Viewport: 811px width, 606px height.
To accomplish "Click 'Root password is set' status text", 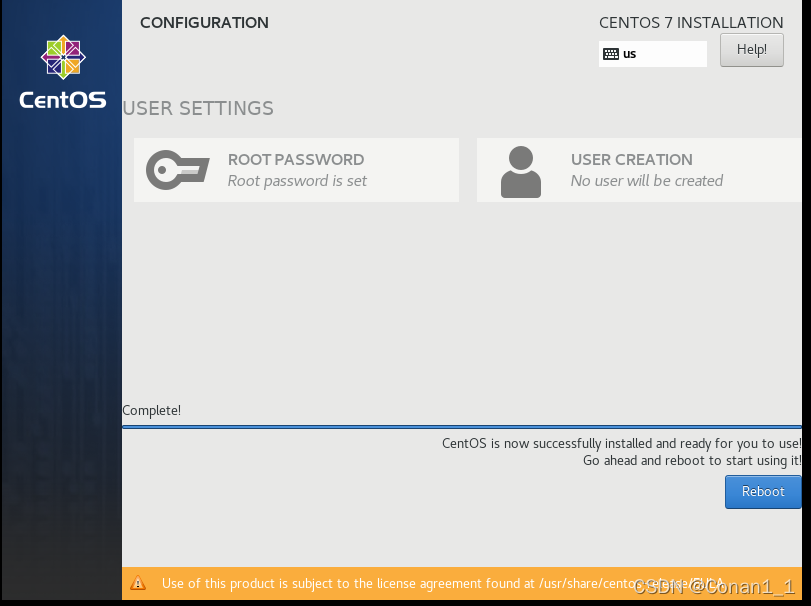I will click(297, 181).
